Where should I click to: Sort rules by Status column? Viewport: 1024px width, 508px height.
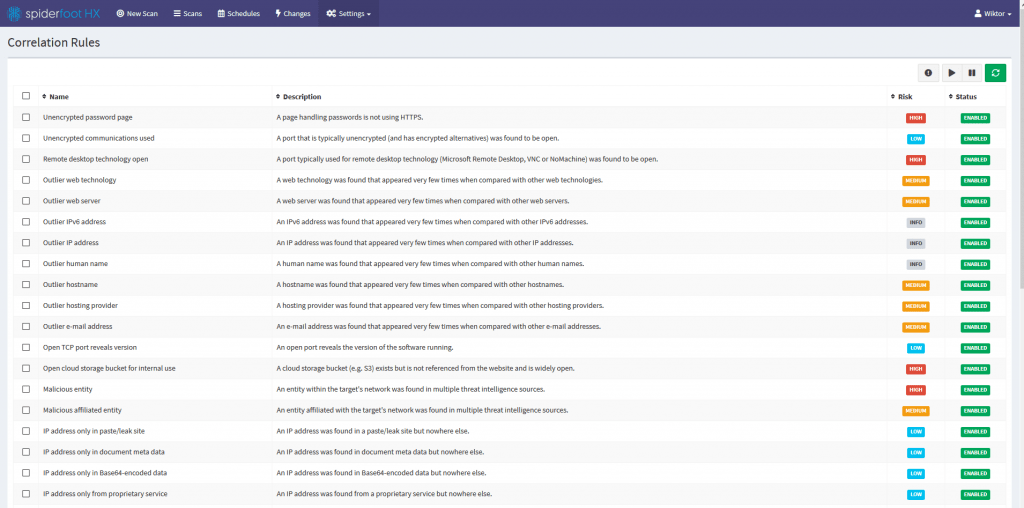pos(965,97)
